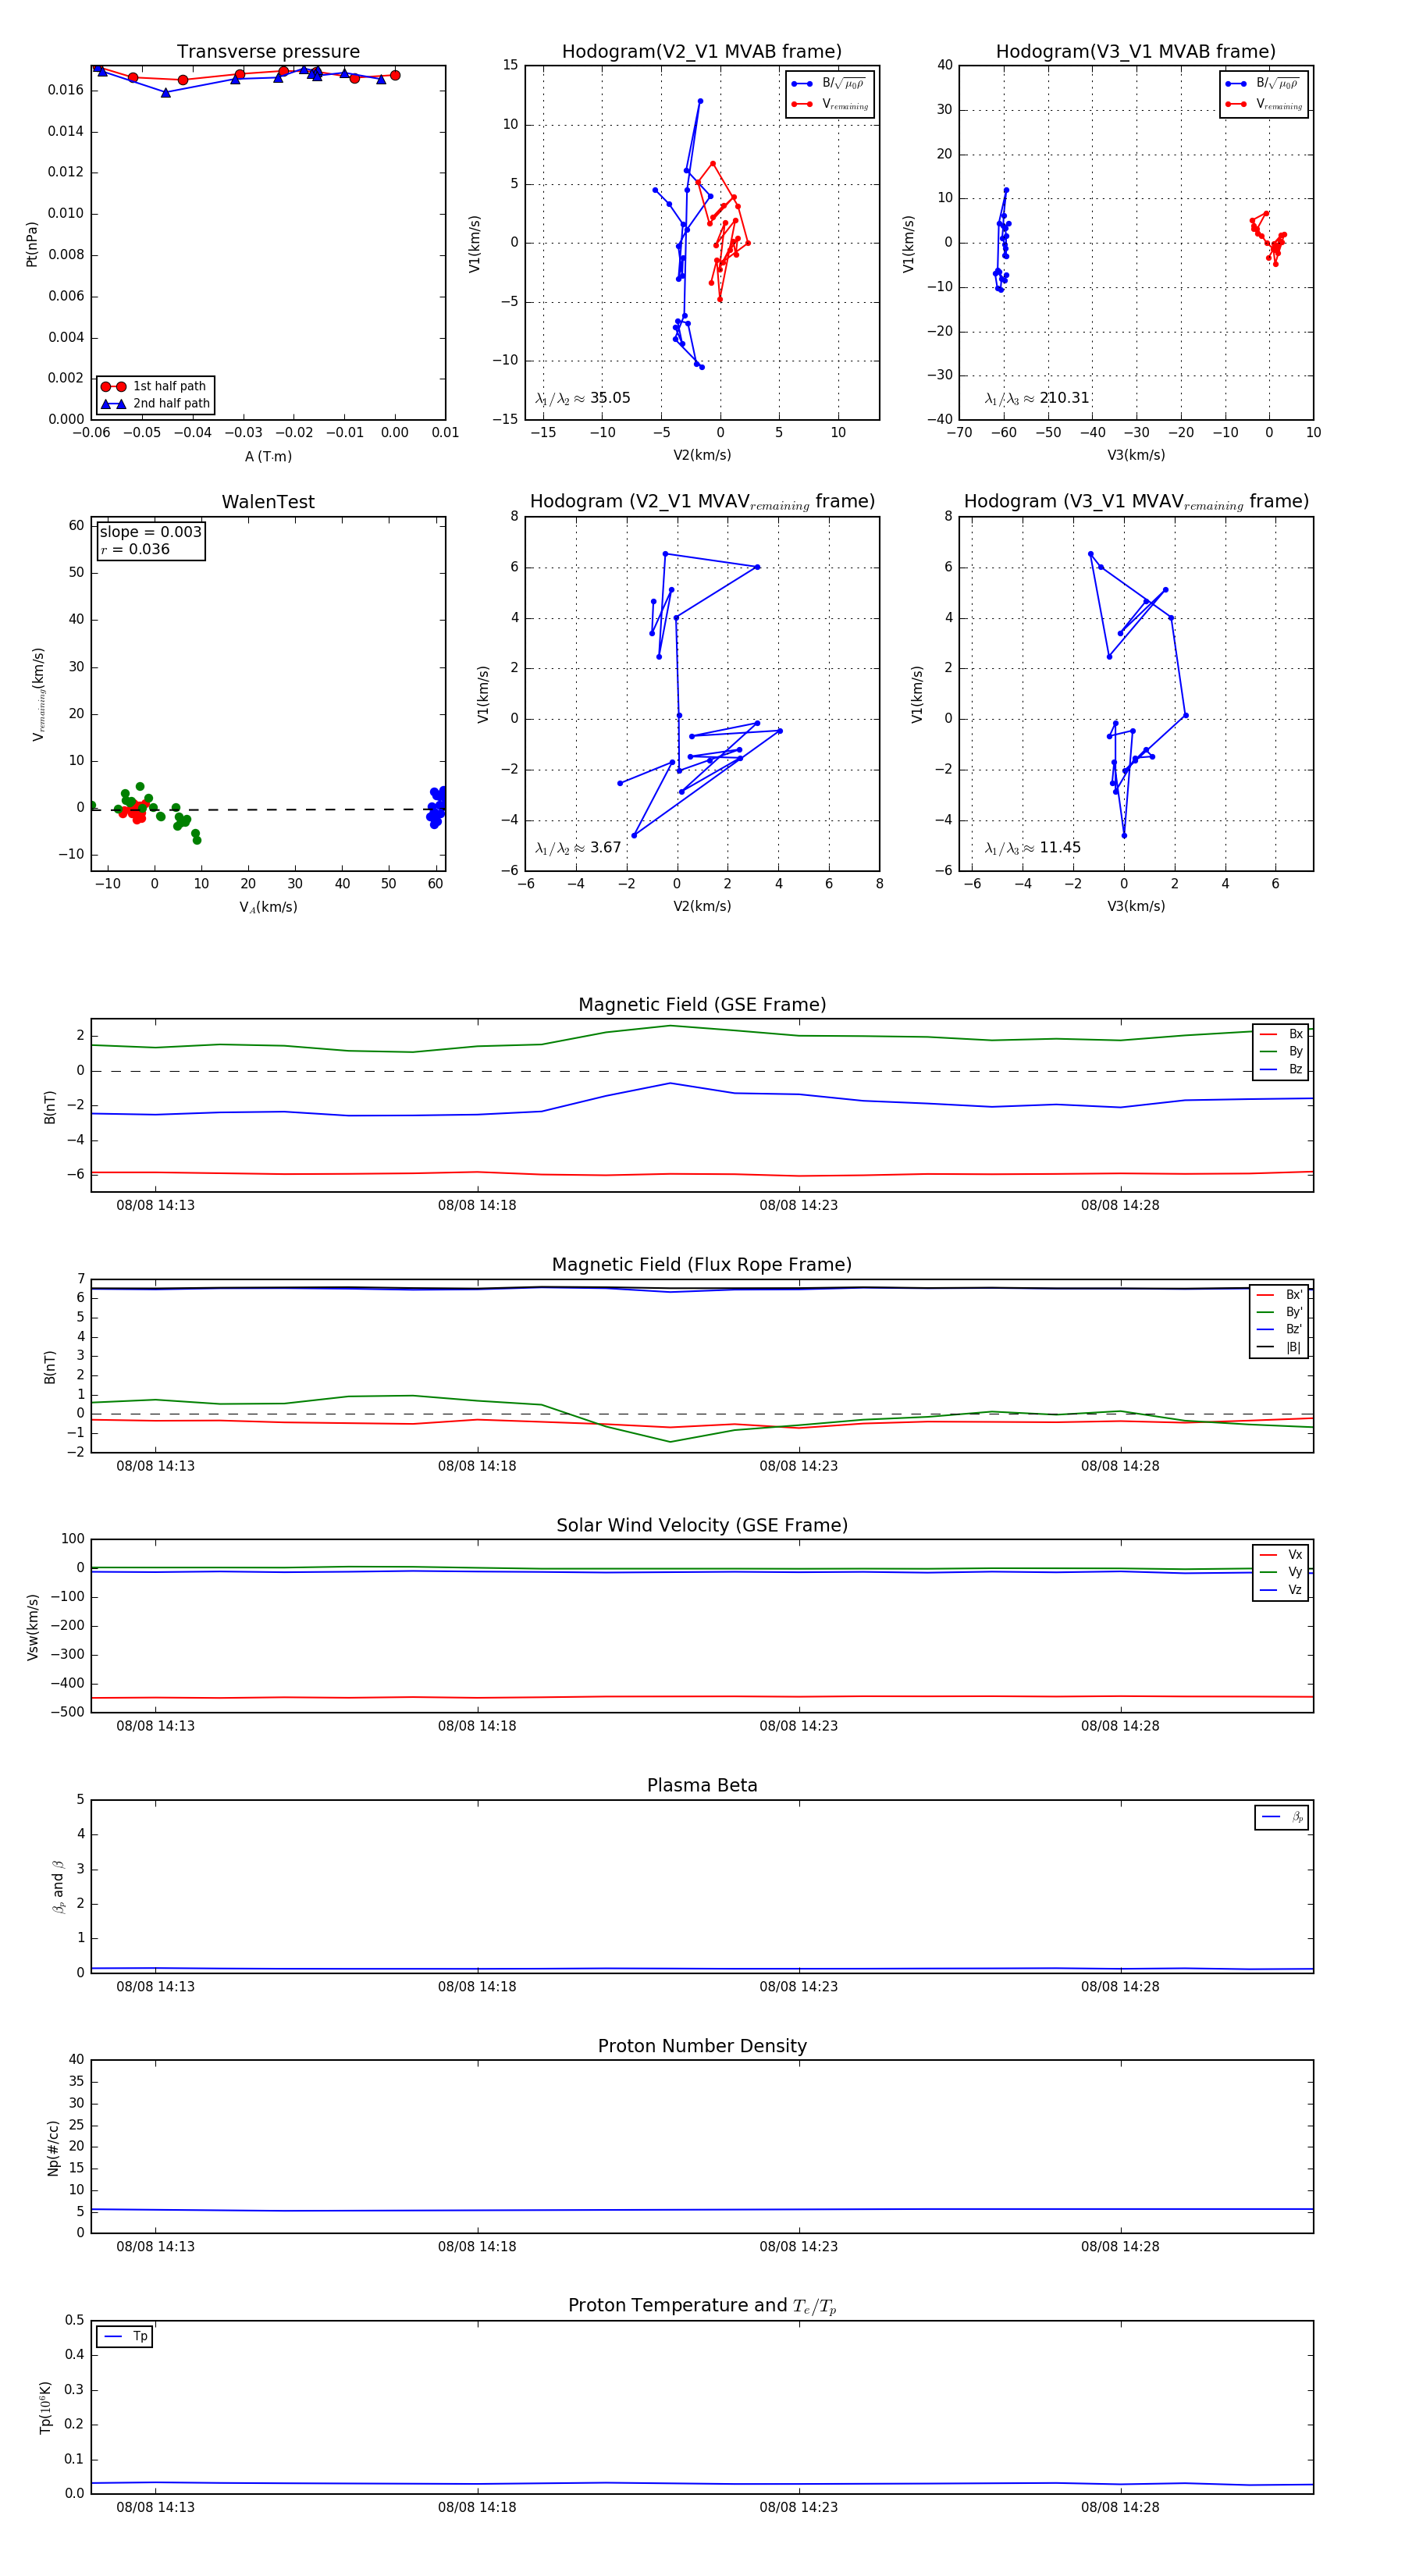Click the eigenvalue ratio text '3.67'
1405x2576 pixels.
(x=606, y=848)
